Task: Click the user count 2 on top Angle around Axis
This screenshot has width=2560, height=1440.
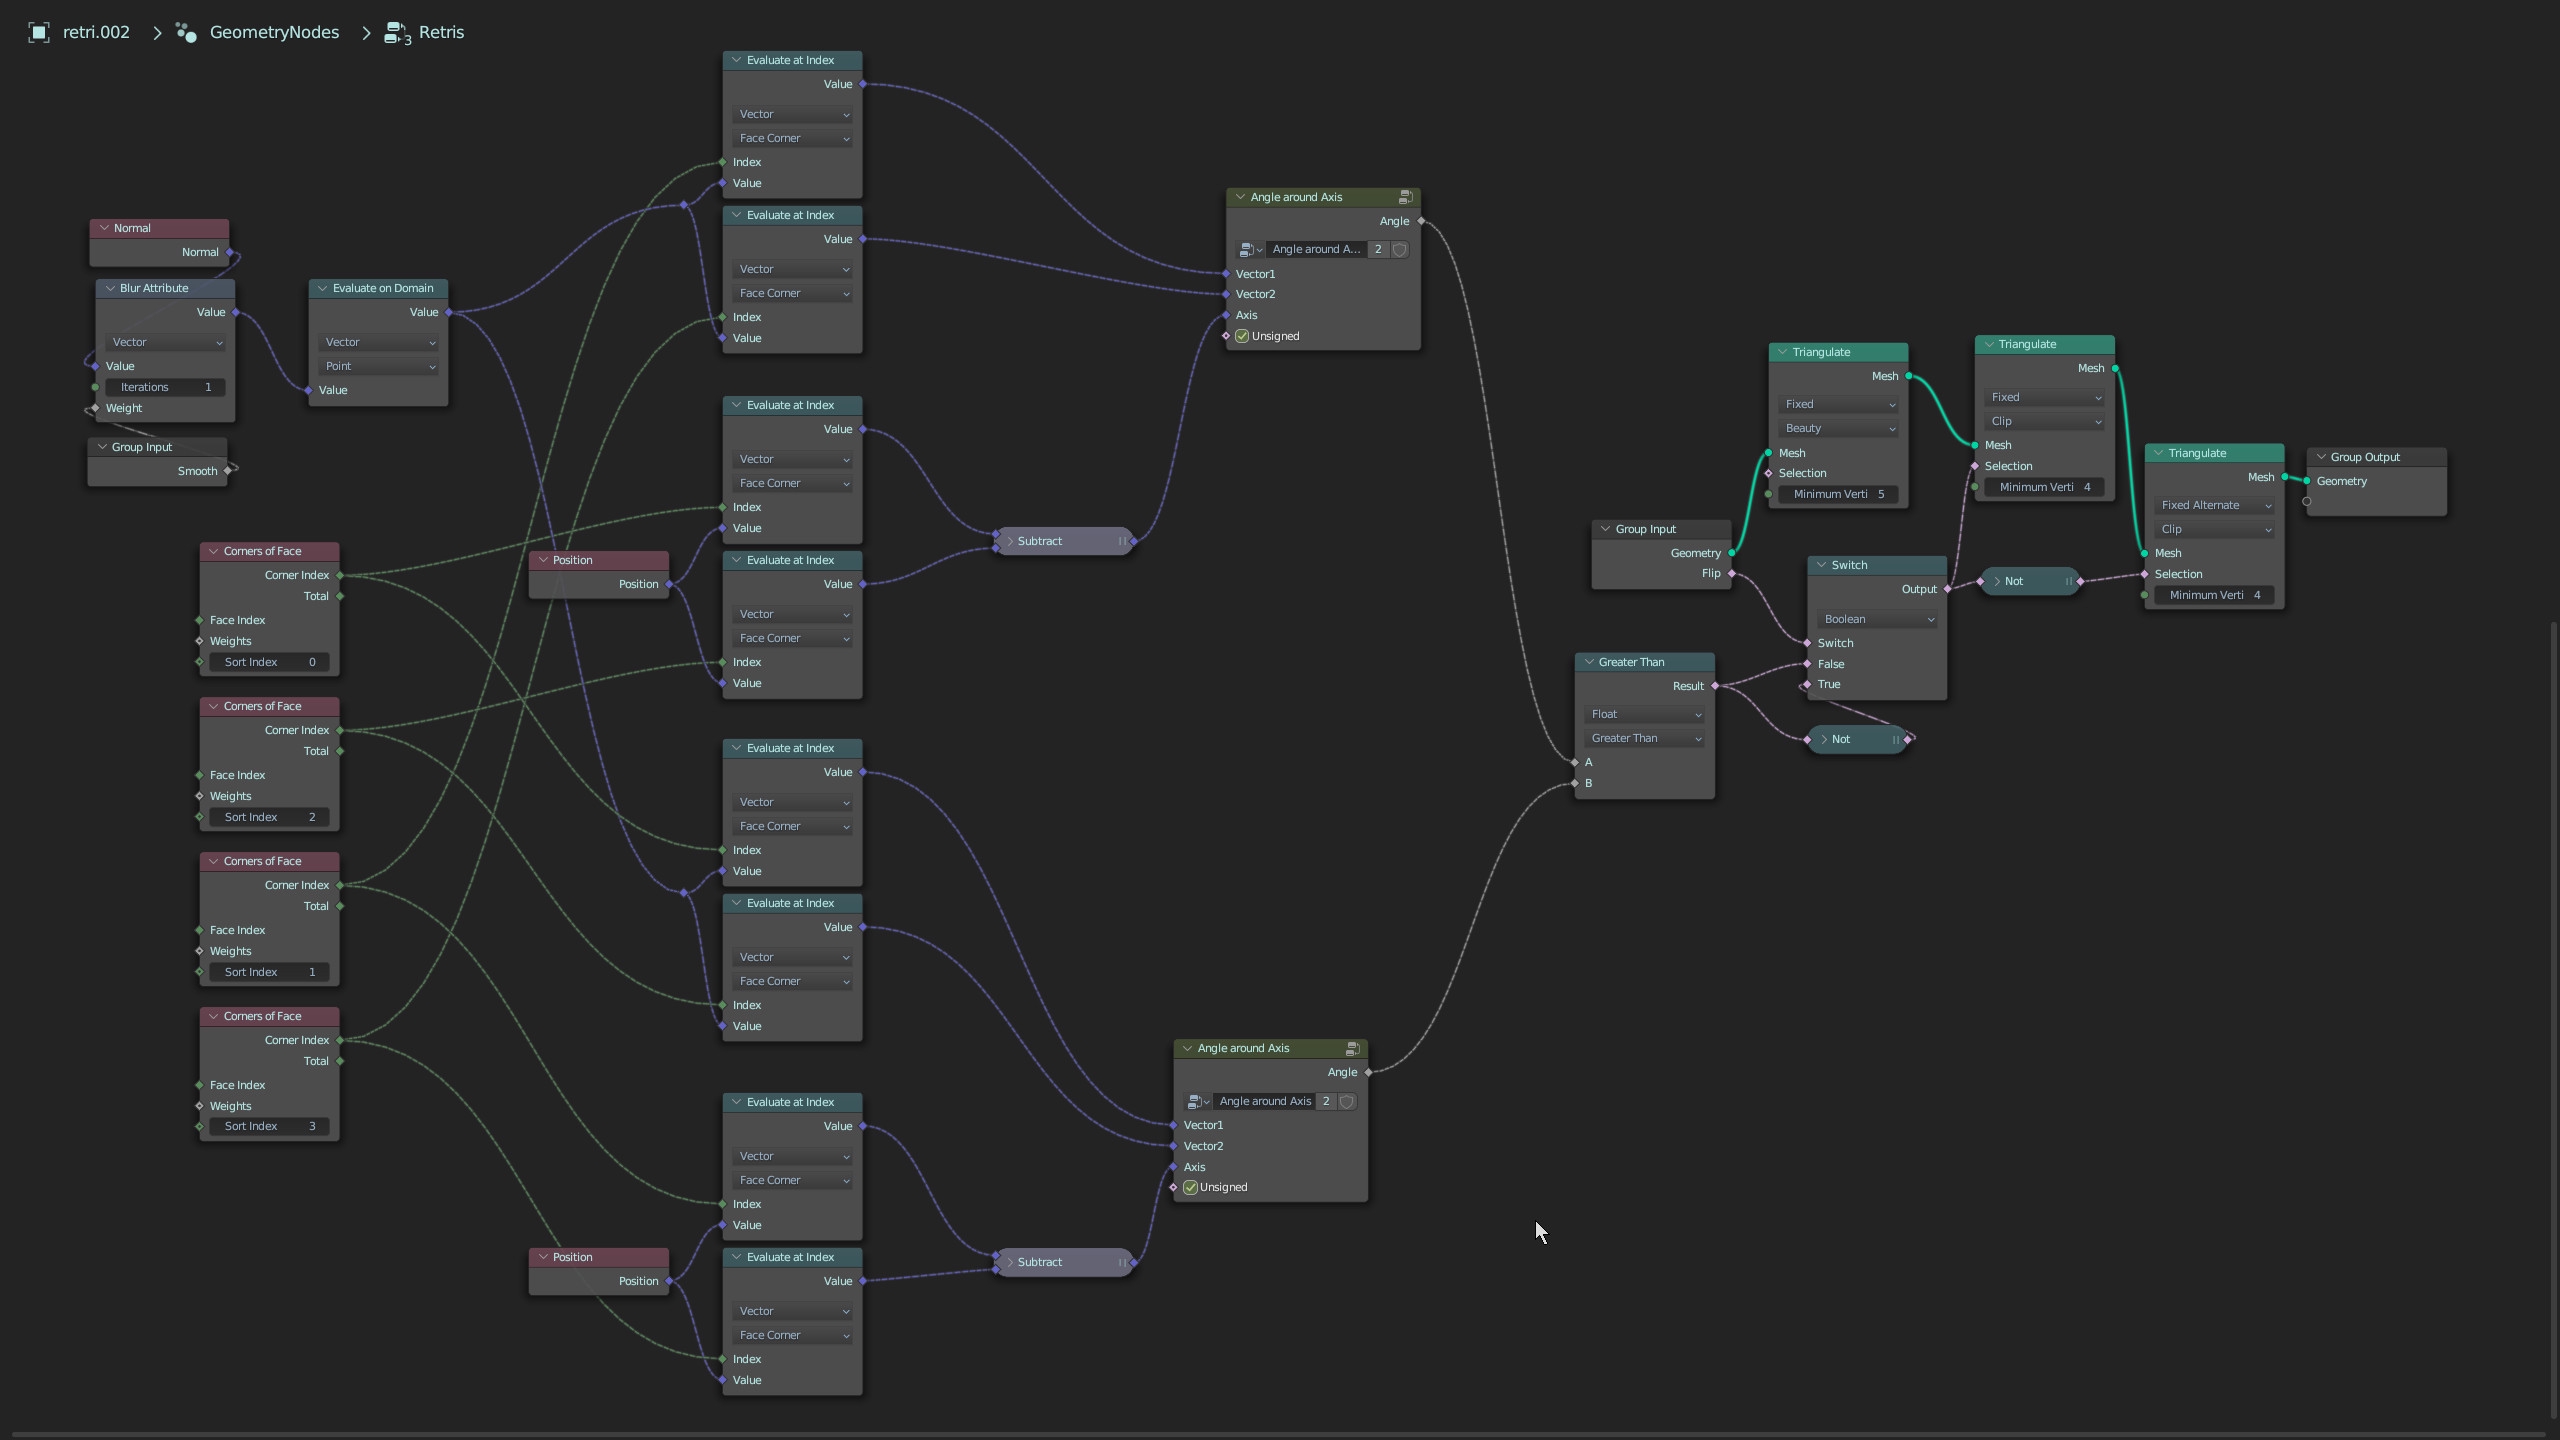Action: 1378,249
